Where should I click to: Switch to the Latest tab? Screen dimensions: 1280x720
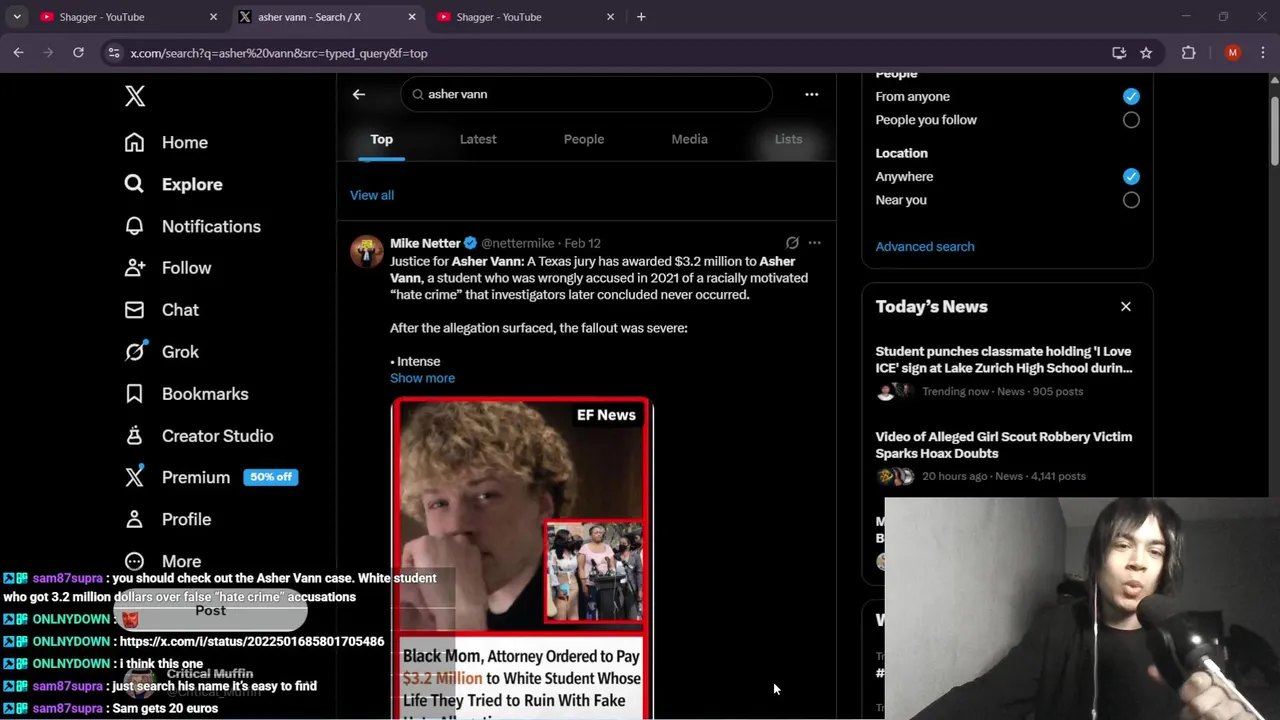point(478,139)
